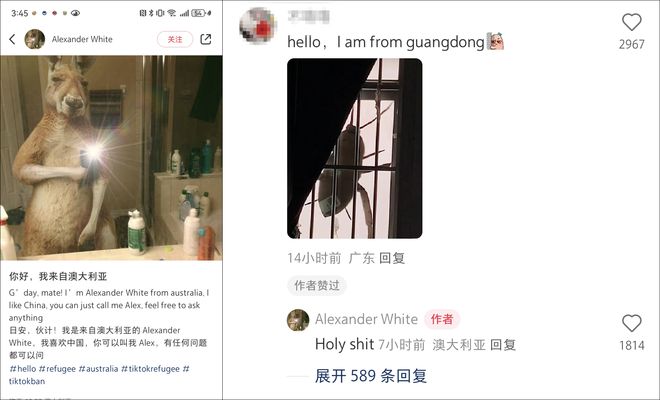The width and height of the screenshot is (660, 400).
Task: Like the guangdong comment with heart
Action: click(631, 22)
